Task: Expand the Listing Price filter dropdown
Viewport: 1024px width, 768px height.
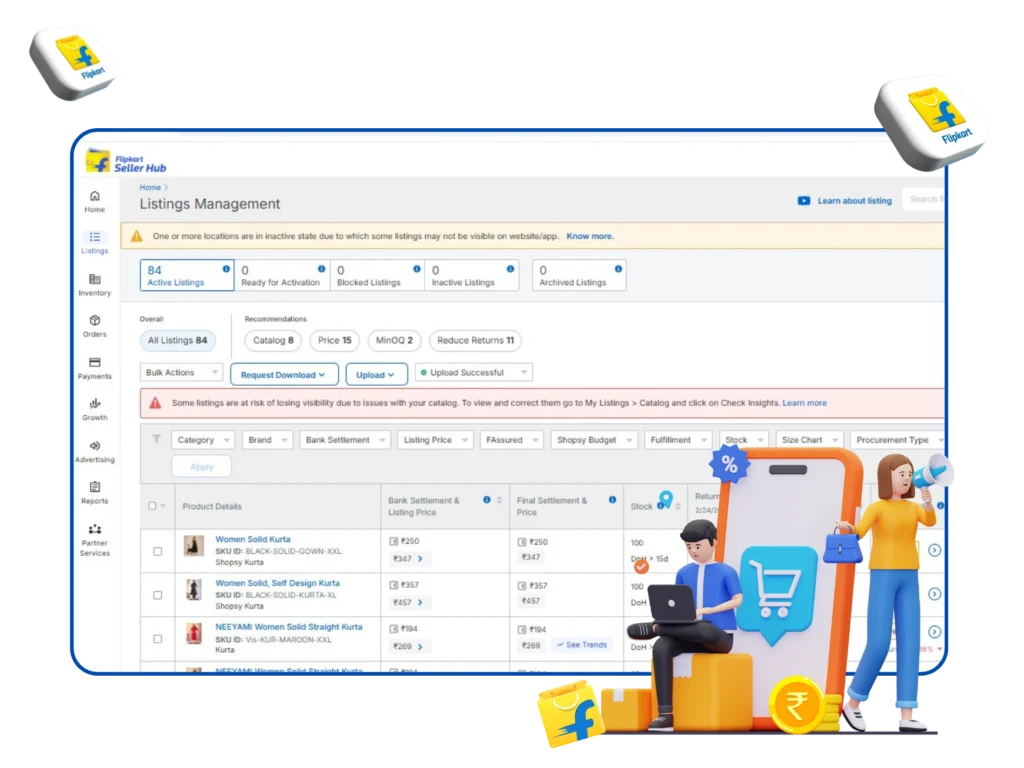Action: point(435,440)
